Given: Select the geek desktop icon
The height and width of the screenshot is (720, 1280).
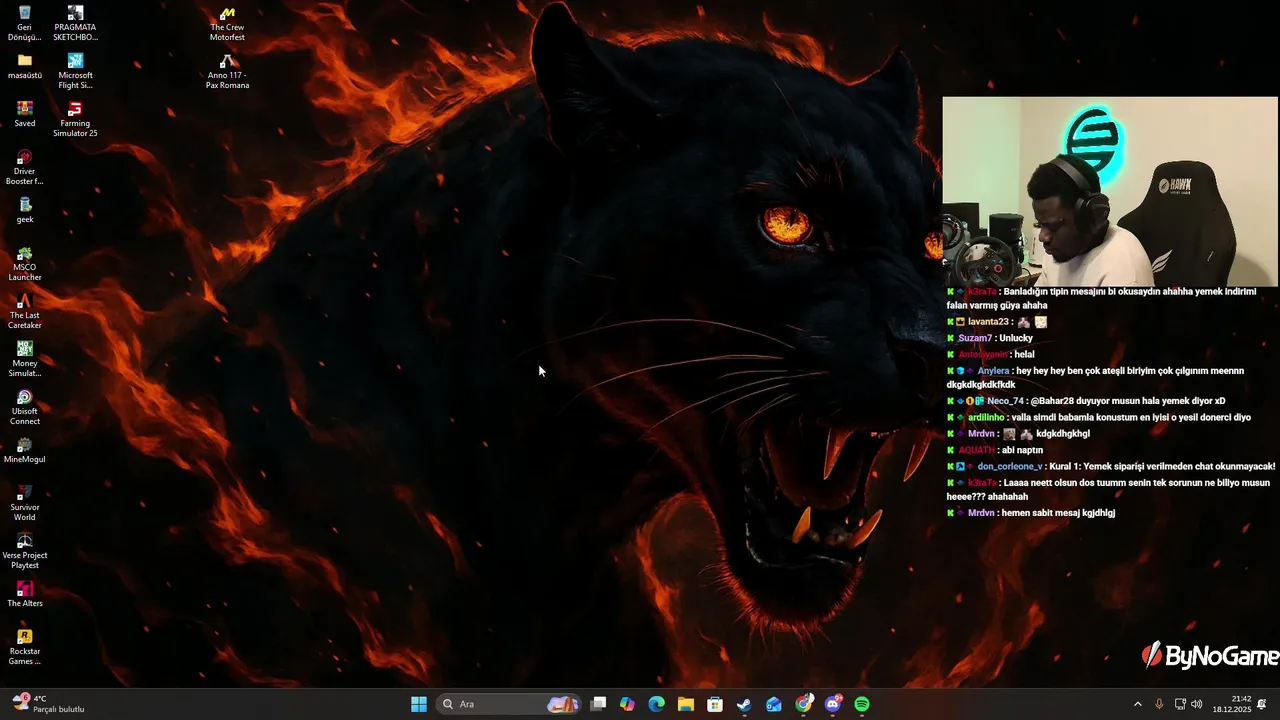Looking at the screenshot, I should coord(25,211).
